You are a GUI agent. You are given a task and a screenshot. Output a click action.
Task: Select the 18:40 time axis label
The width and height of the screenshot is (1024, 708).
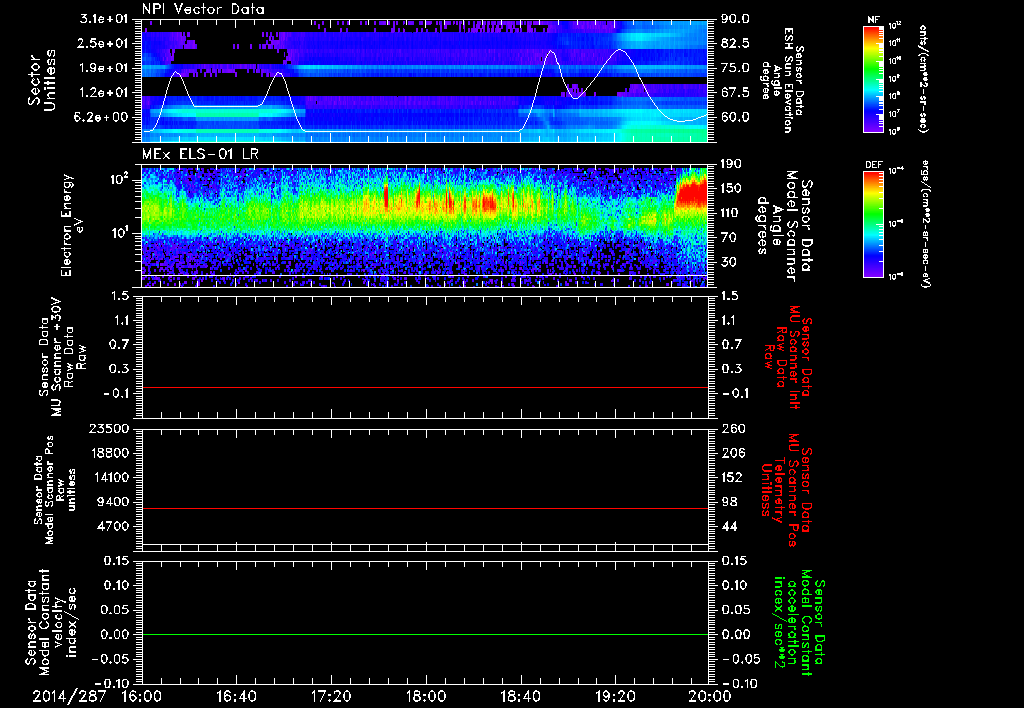[x=521, y=696]
